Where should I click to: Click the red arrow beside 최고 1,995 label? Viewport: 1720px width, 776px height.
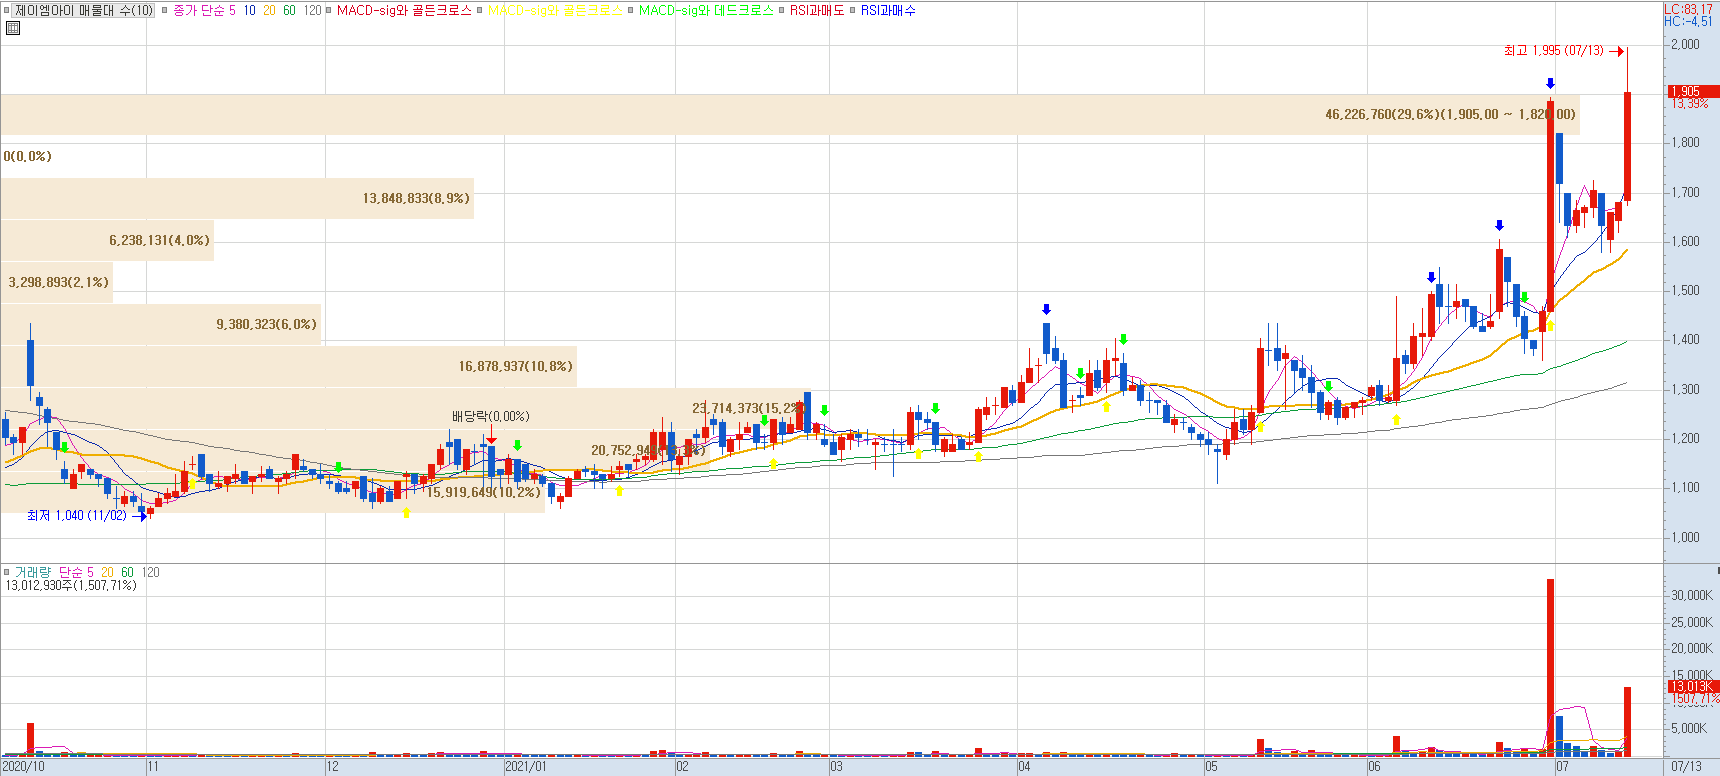pyautogui.click(x=1616, y=51)
